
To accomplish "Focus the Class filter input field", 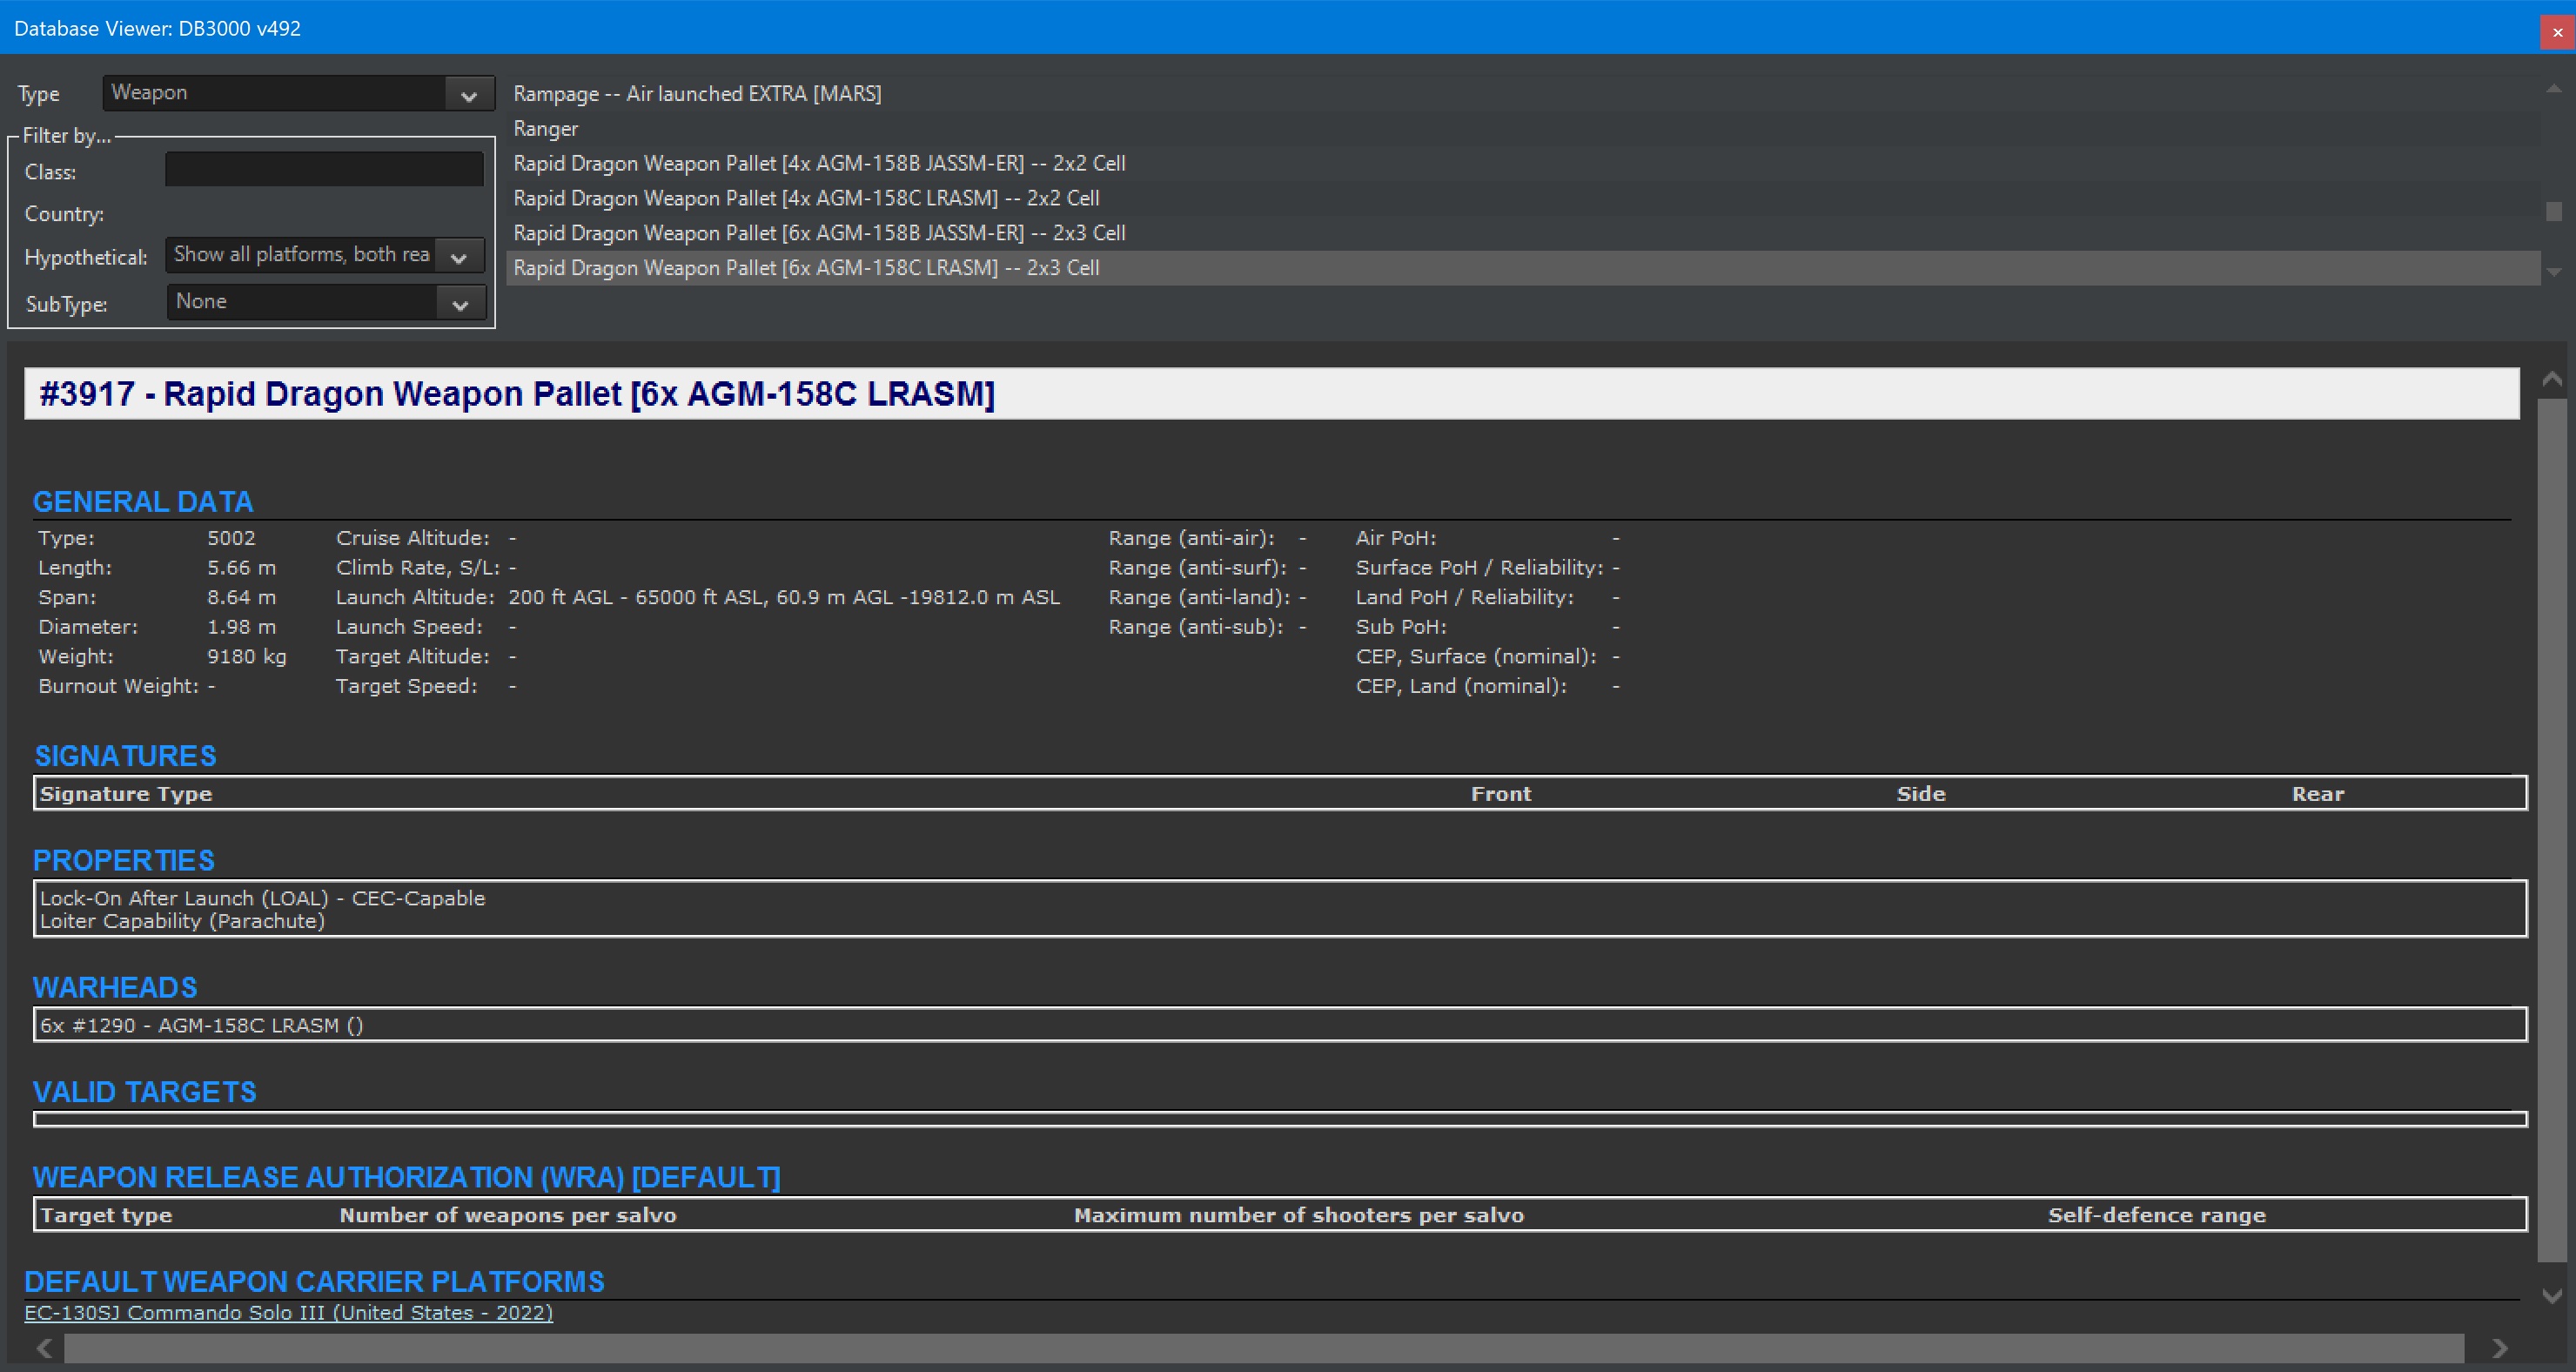I will click(x=324, y=170).
